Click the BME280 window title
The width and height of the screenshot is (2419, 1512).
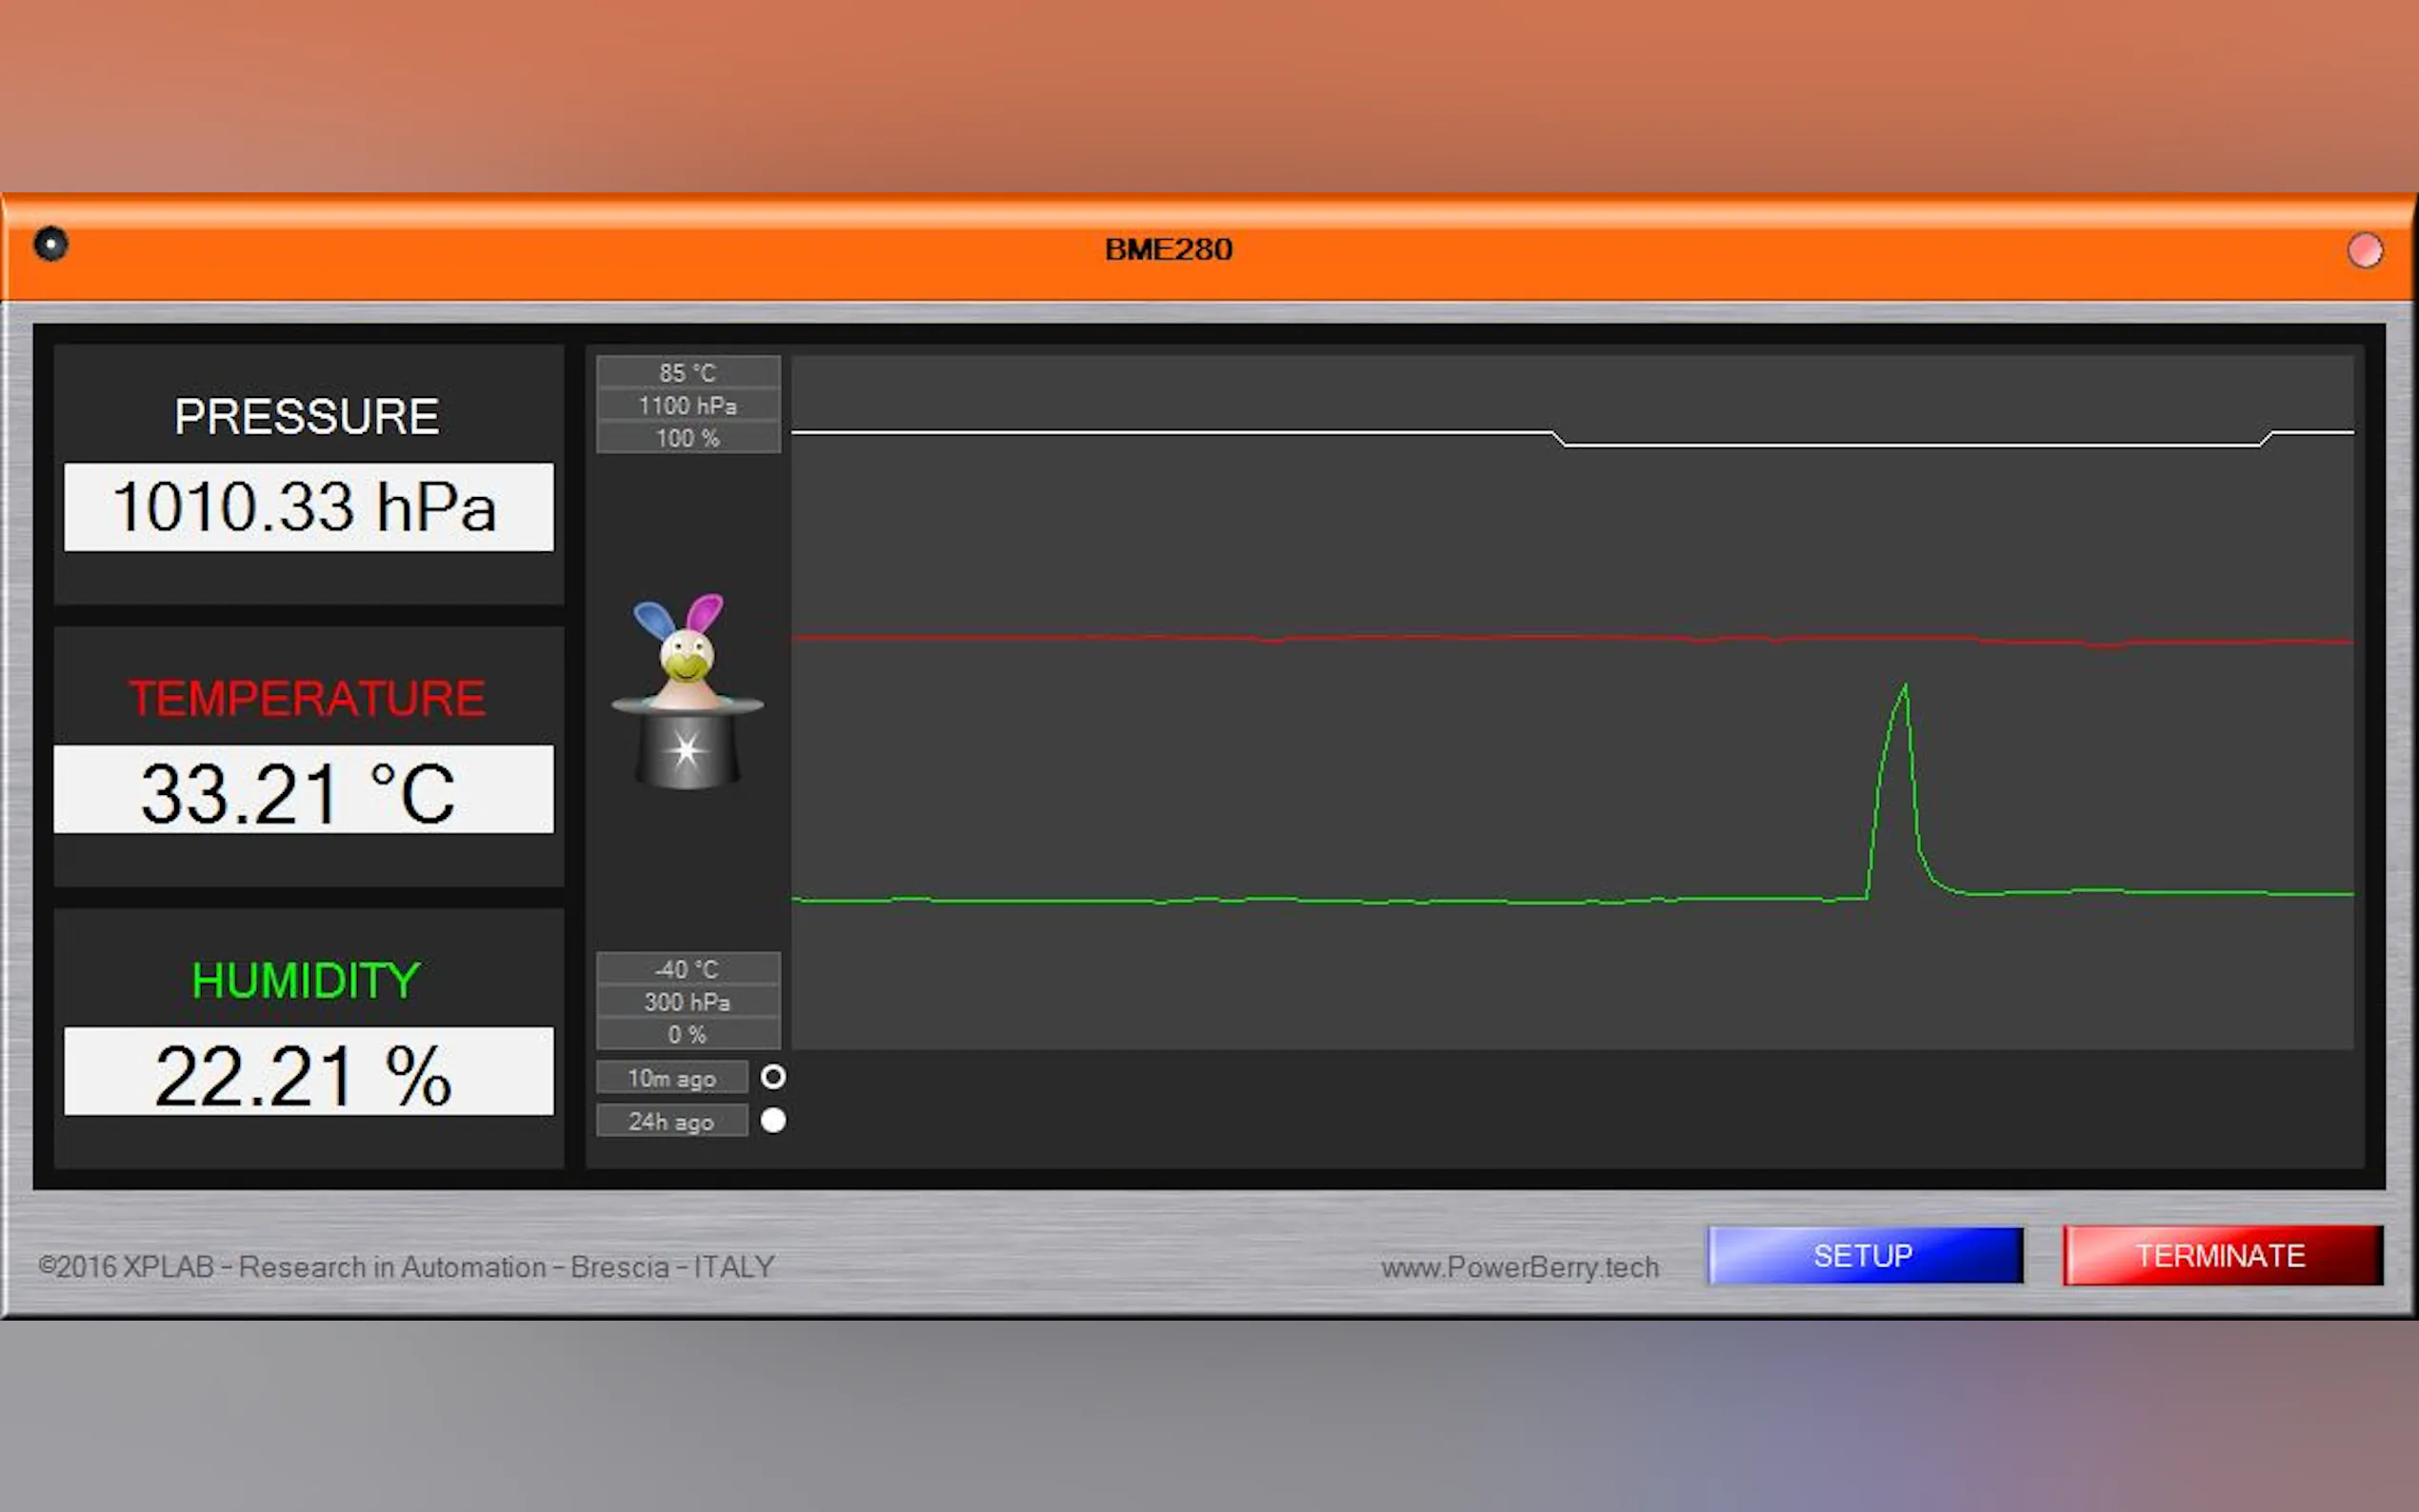coord(1168,249)
